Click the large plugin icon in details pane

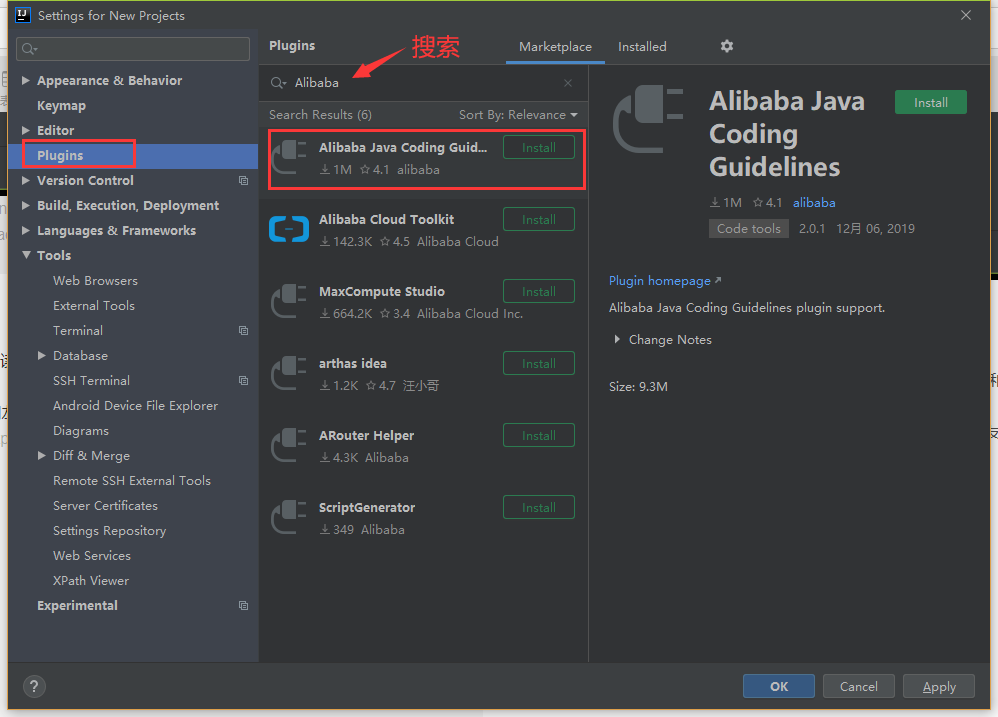(x=648, y=119)
